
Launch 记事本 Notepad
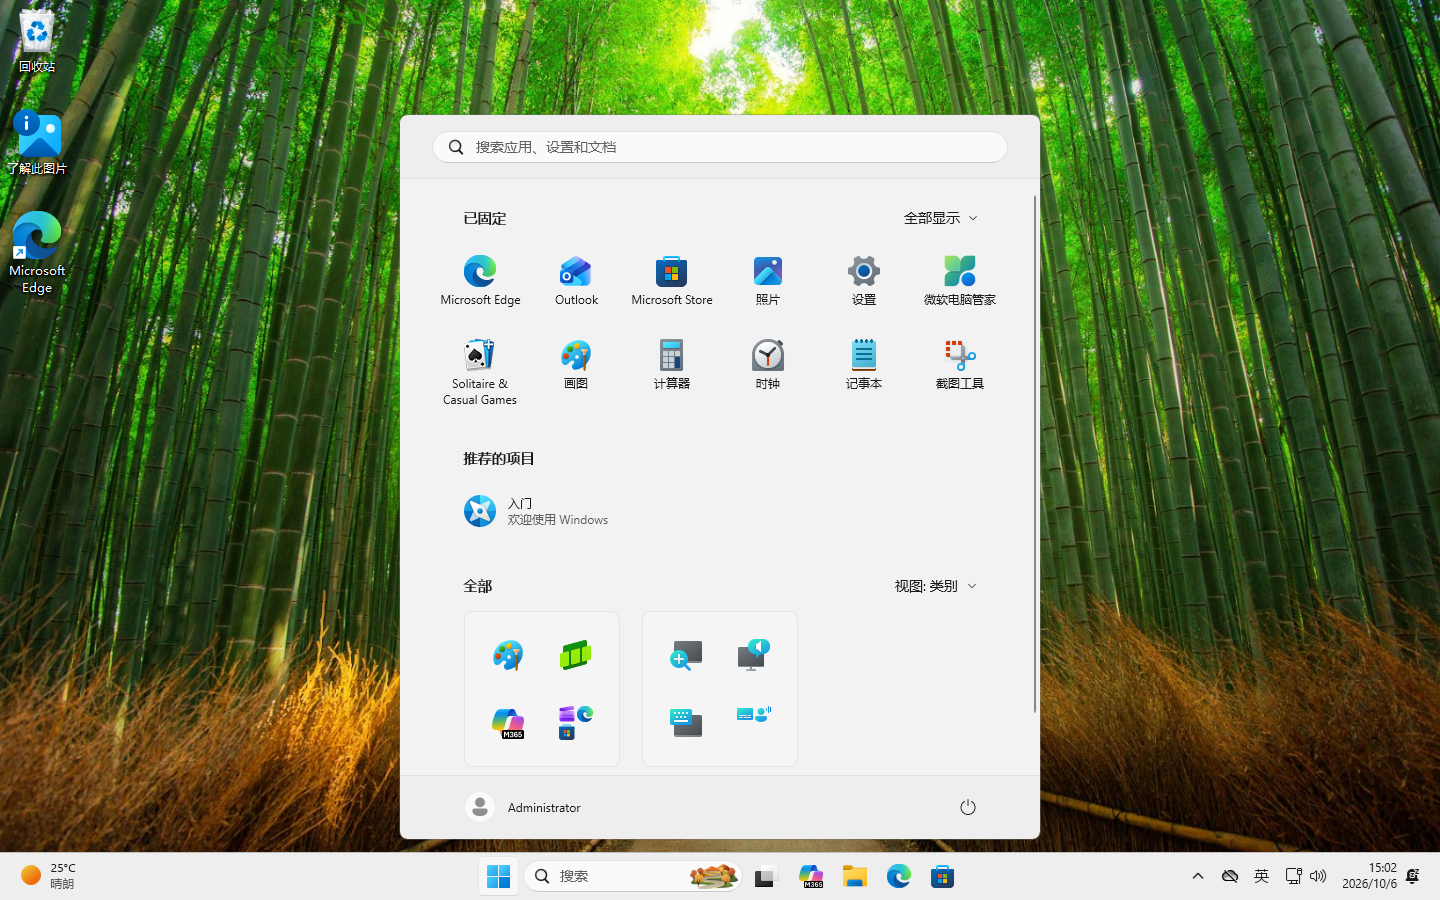(x=864, y=364)
